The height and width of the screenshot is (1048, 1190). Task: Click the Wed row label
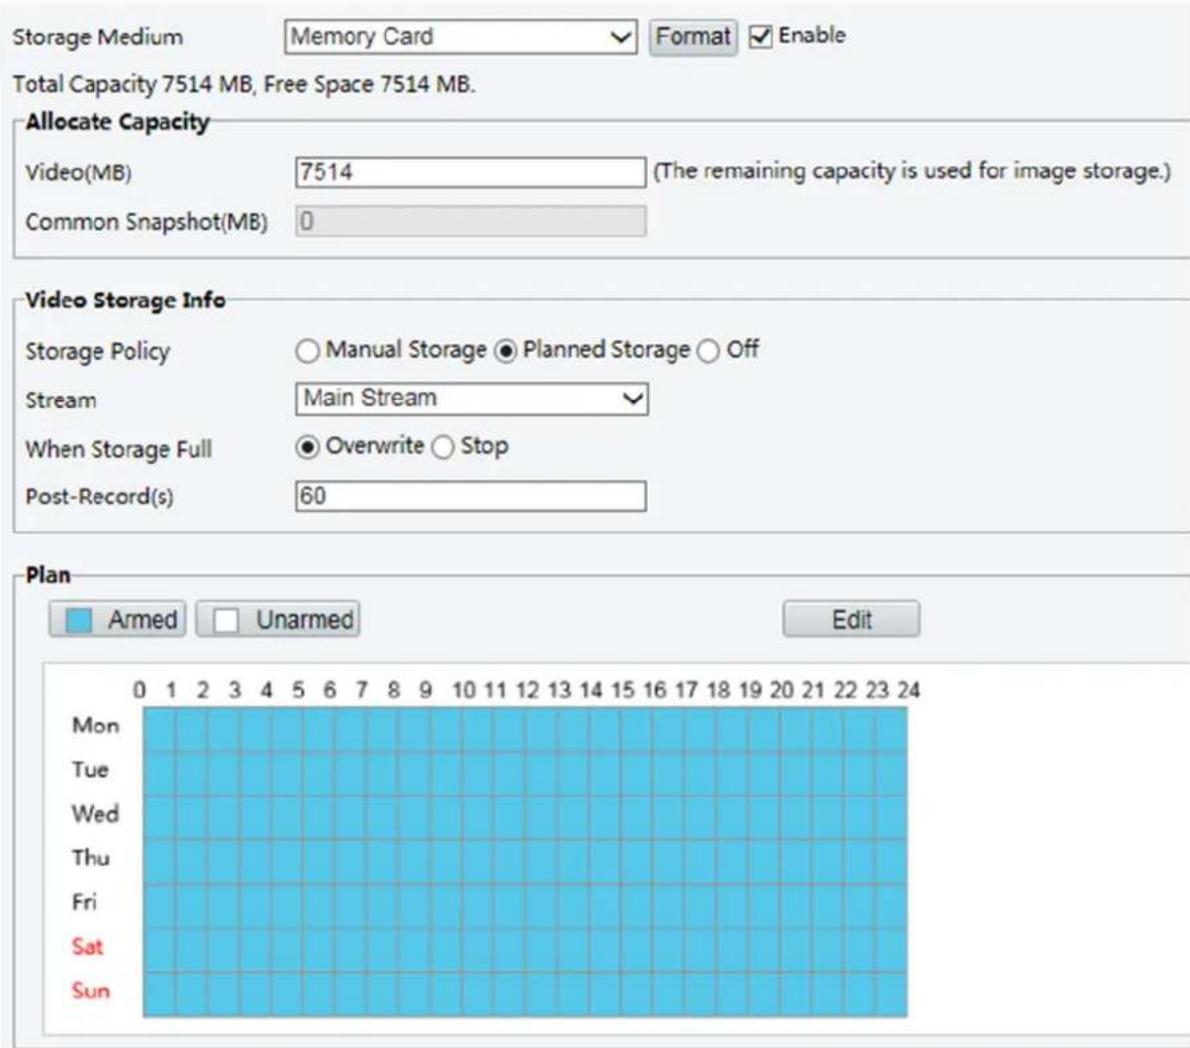pos(96,814)
